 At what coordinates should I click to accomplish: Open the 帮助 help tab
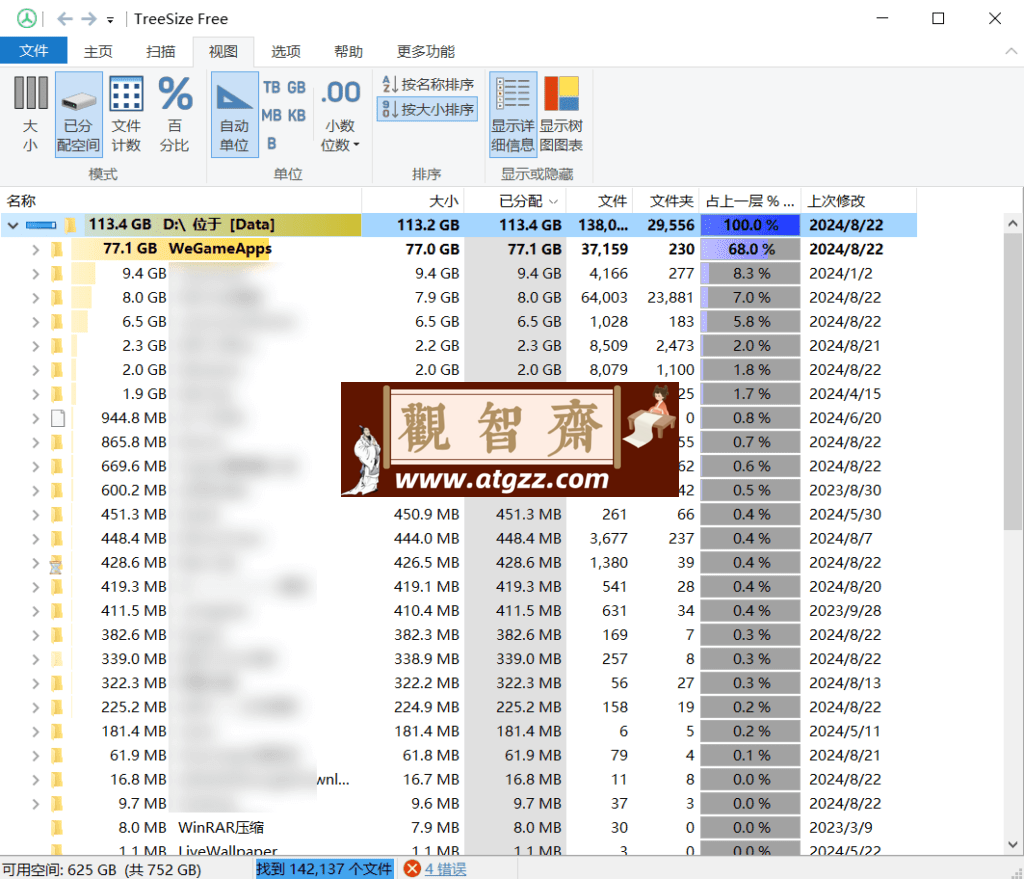pyautogui.click(x=348, y=52)
